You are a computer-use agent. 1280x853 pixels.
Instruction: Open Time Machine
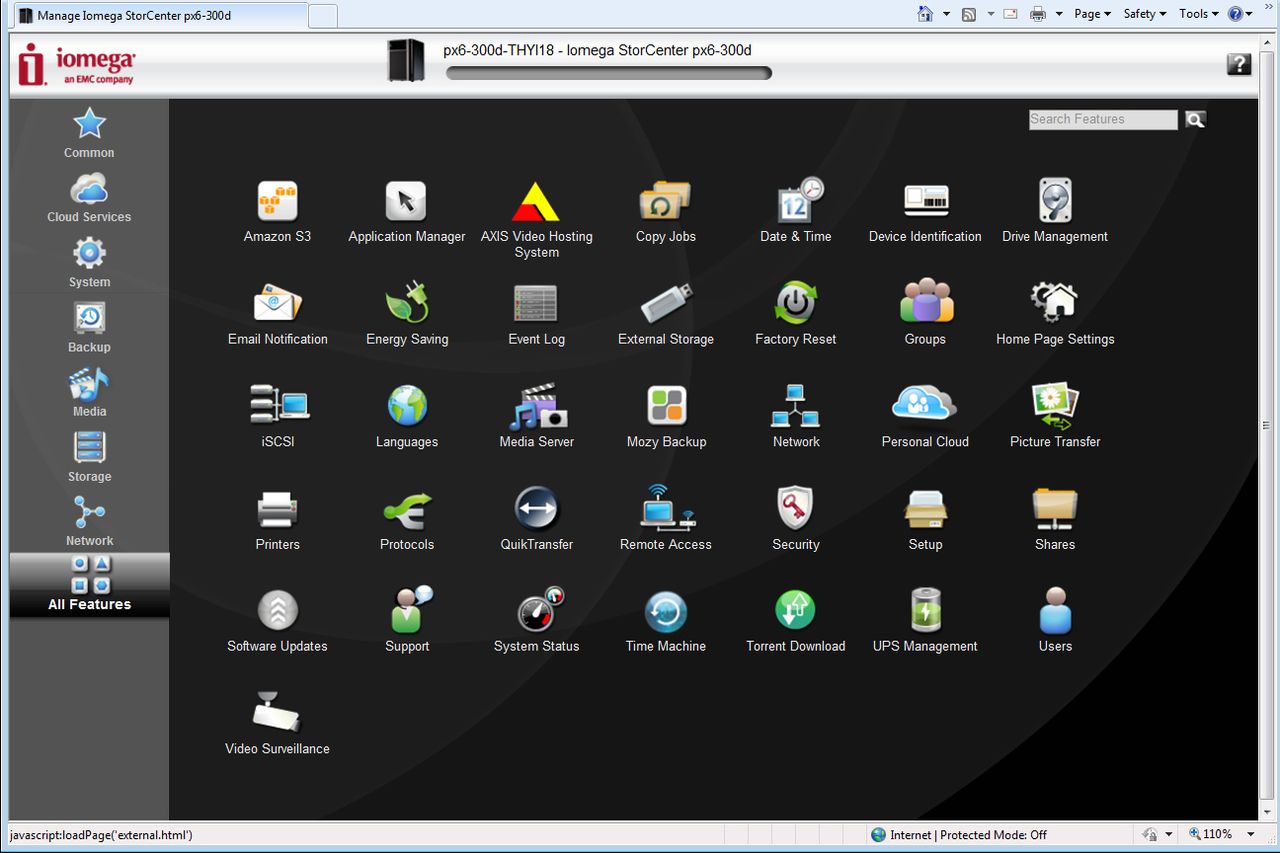click(x=666, y=622)
